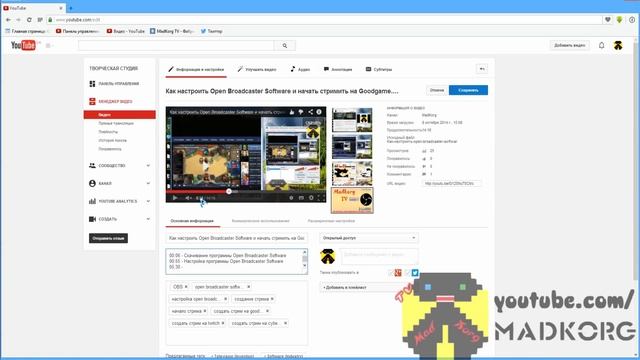Enter fullscreen in the video player
Screen dimensions: 640x360
coord(321,198)
